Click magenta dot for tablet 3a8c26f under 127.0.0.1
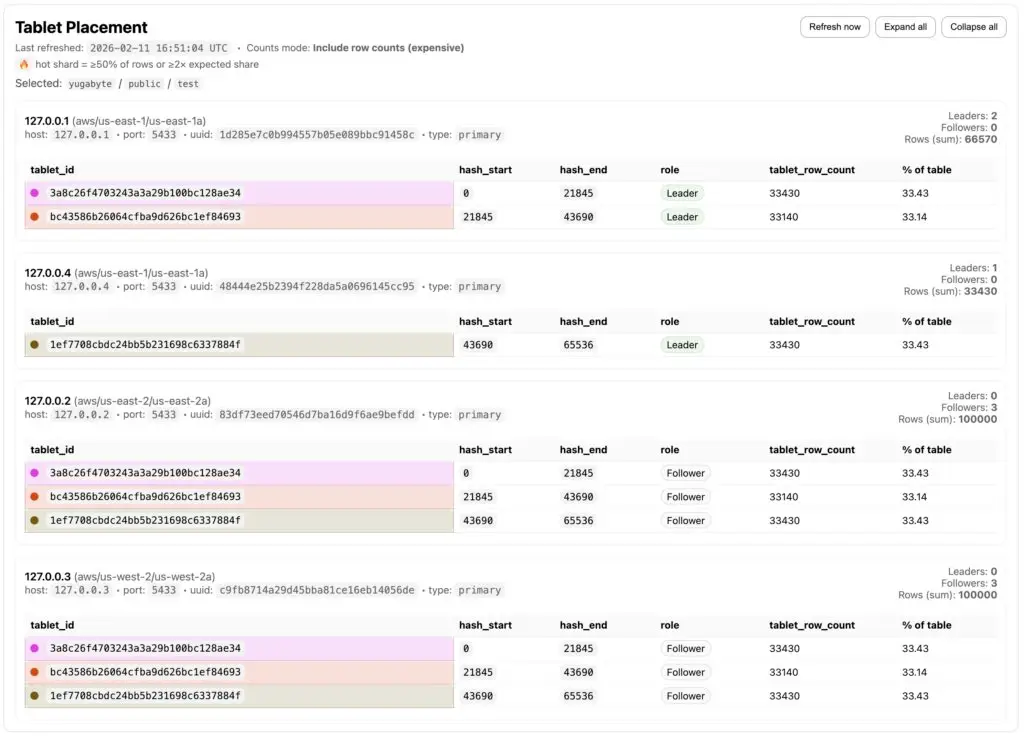Viewport: 1024px width, 738px height. coord(35,193)
